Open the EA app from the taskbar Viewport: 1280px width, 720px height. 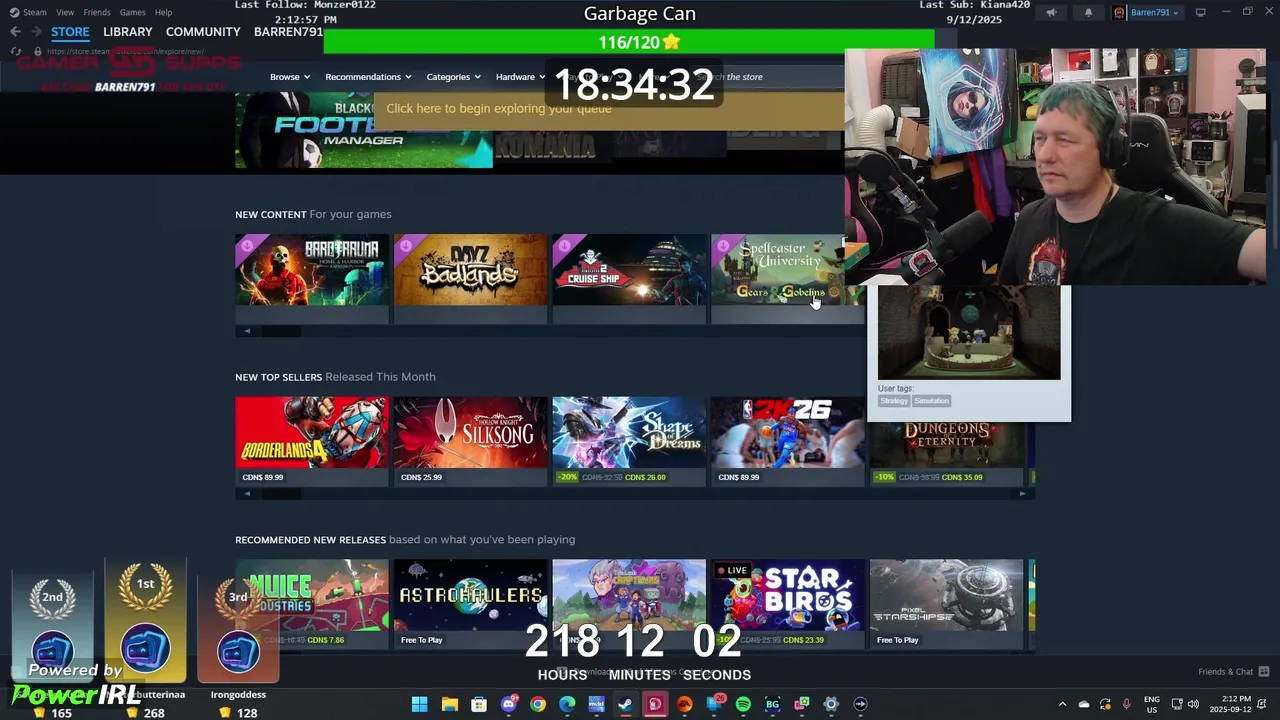pyautogui.click(x=684, y=704)
